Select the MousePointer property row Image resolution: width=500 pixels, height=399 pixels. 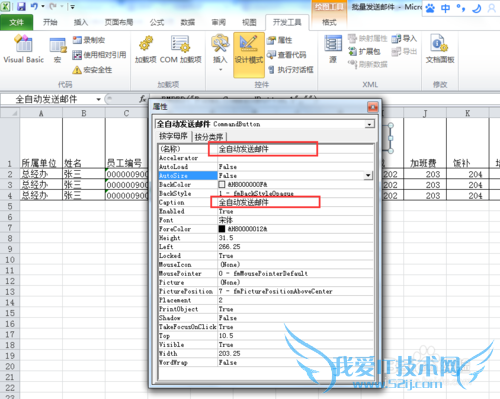pyautogui.click(x=266, y=274)
